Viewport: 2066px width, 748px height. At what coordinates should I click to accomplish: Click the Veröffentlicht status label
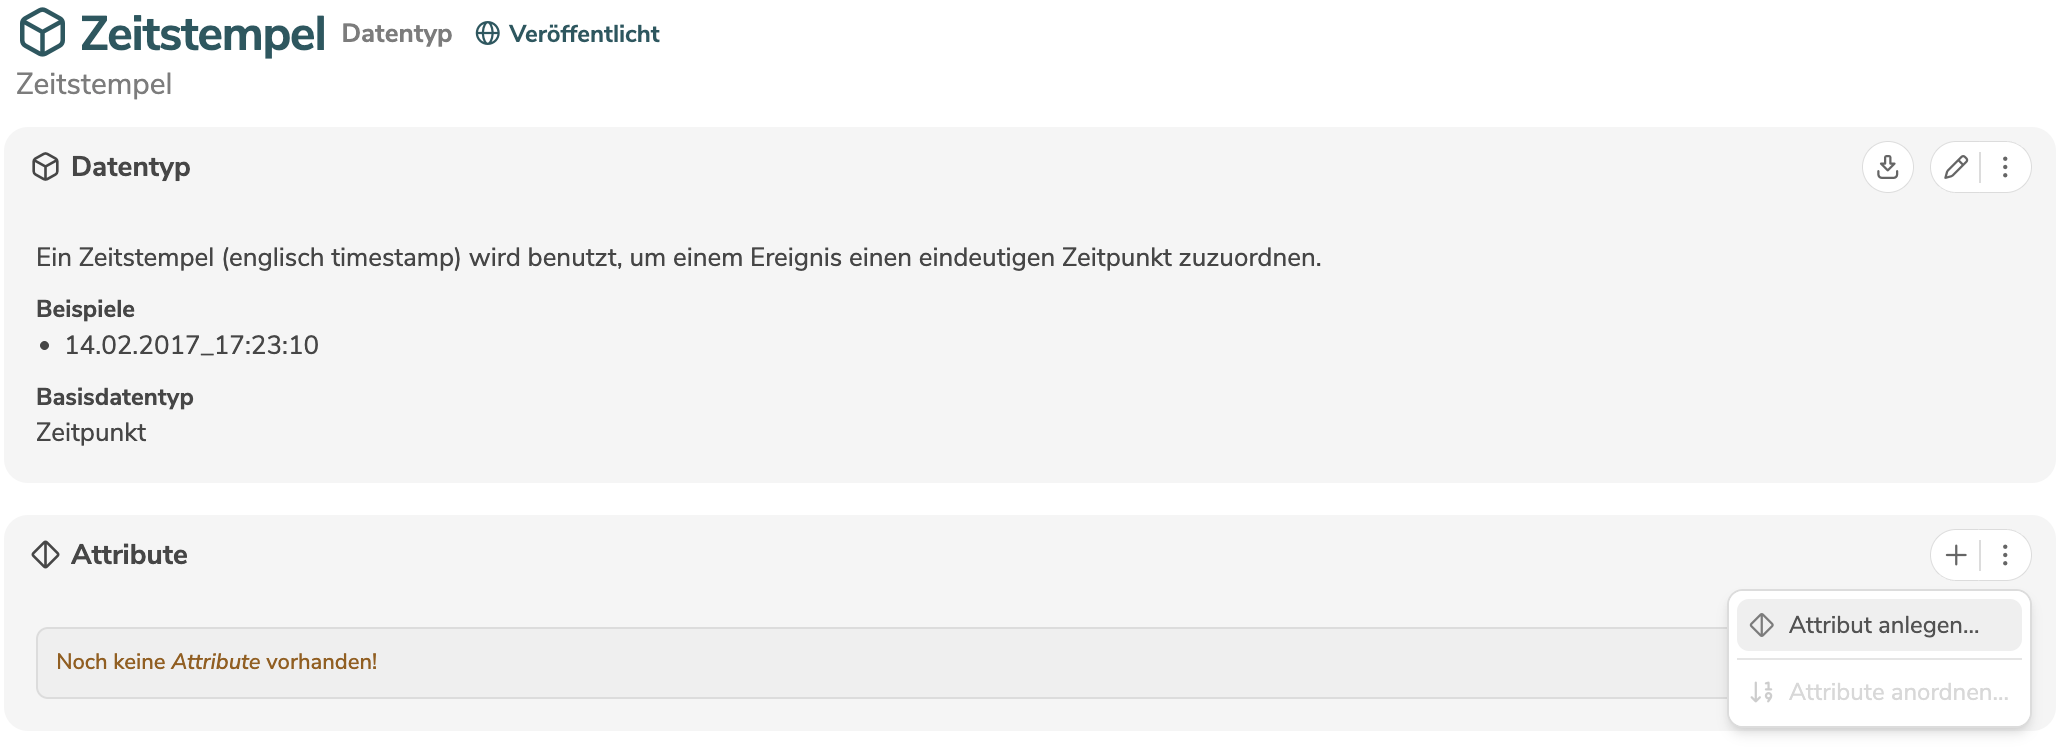[x=584, y=33]
